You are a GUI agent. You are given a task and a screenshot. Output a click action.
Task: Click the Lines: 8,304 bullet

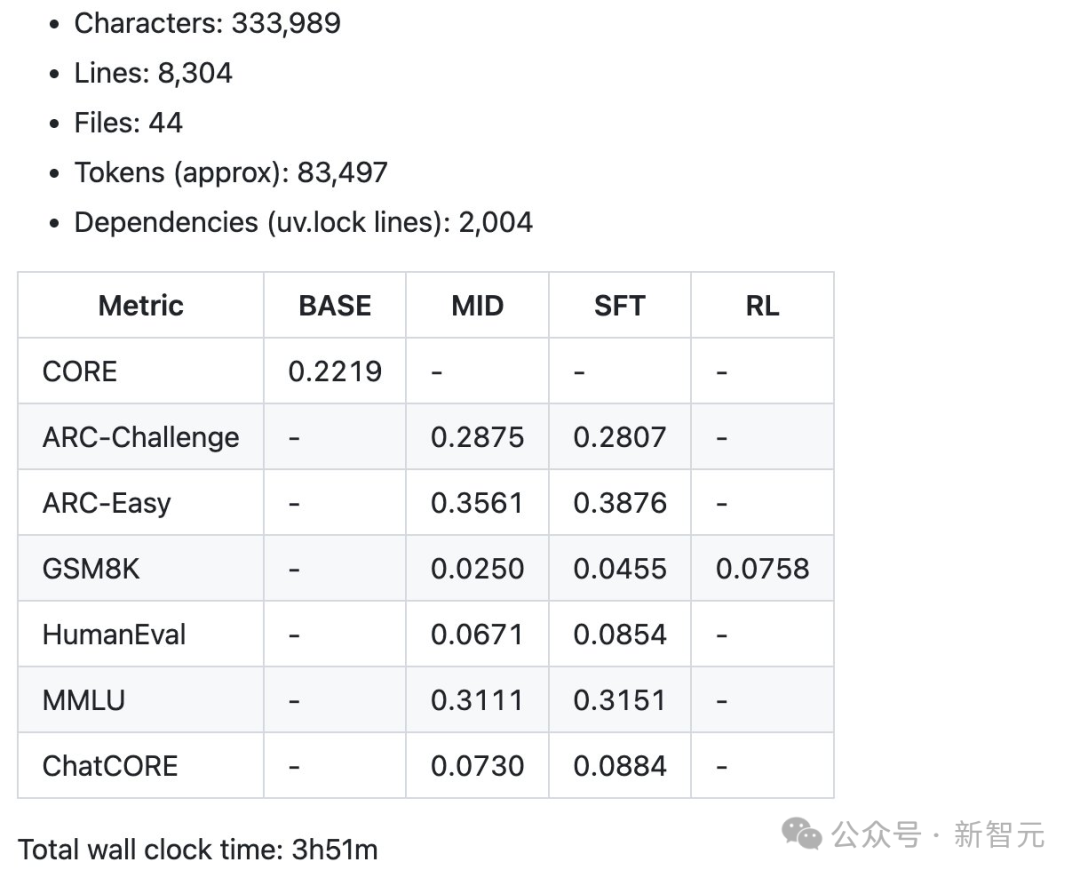coord(153,73)
